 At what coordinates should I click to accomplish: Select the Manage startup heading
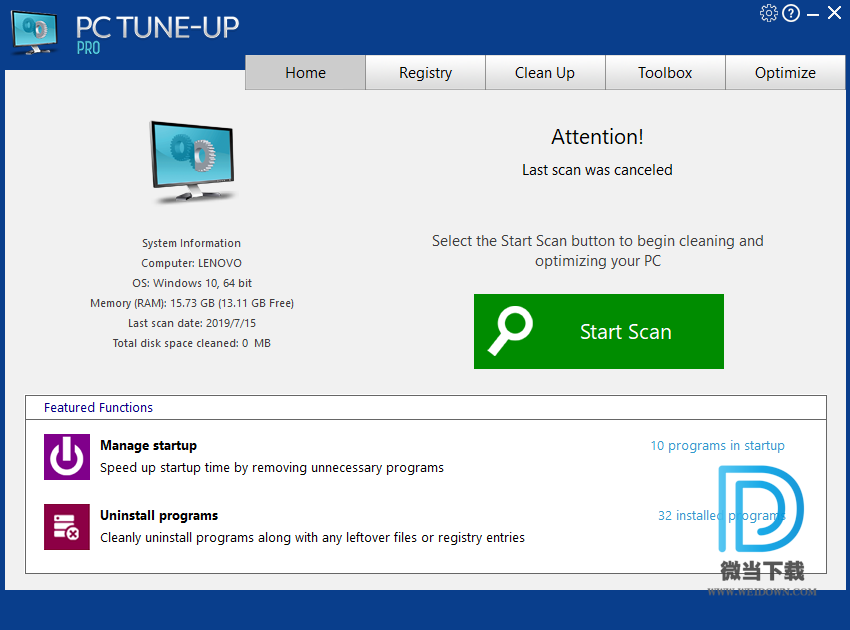coord(149,445)
